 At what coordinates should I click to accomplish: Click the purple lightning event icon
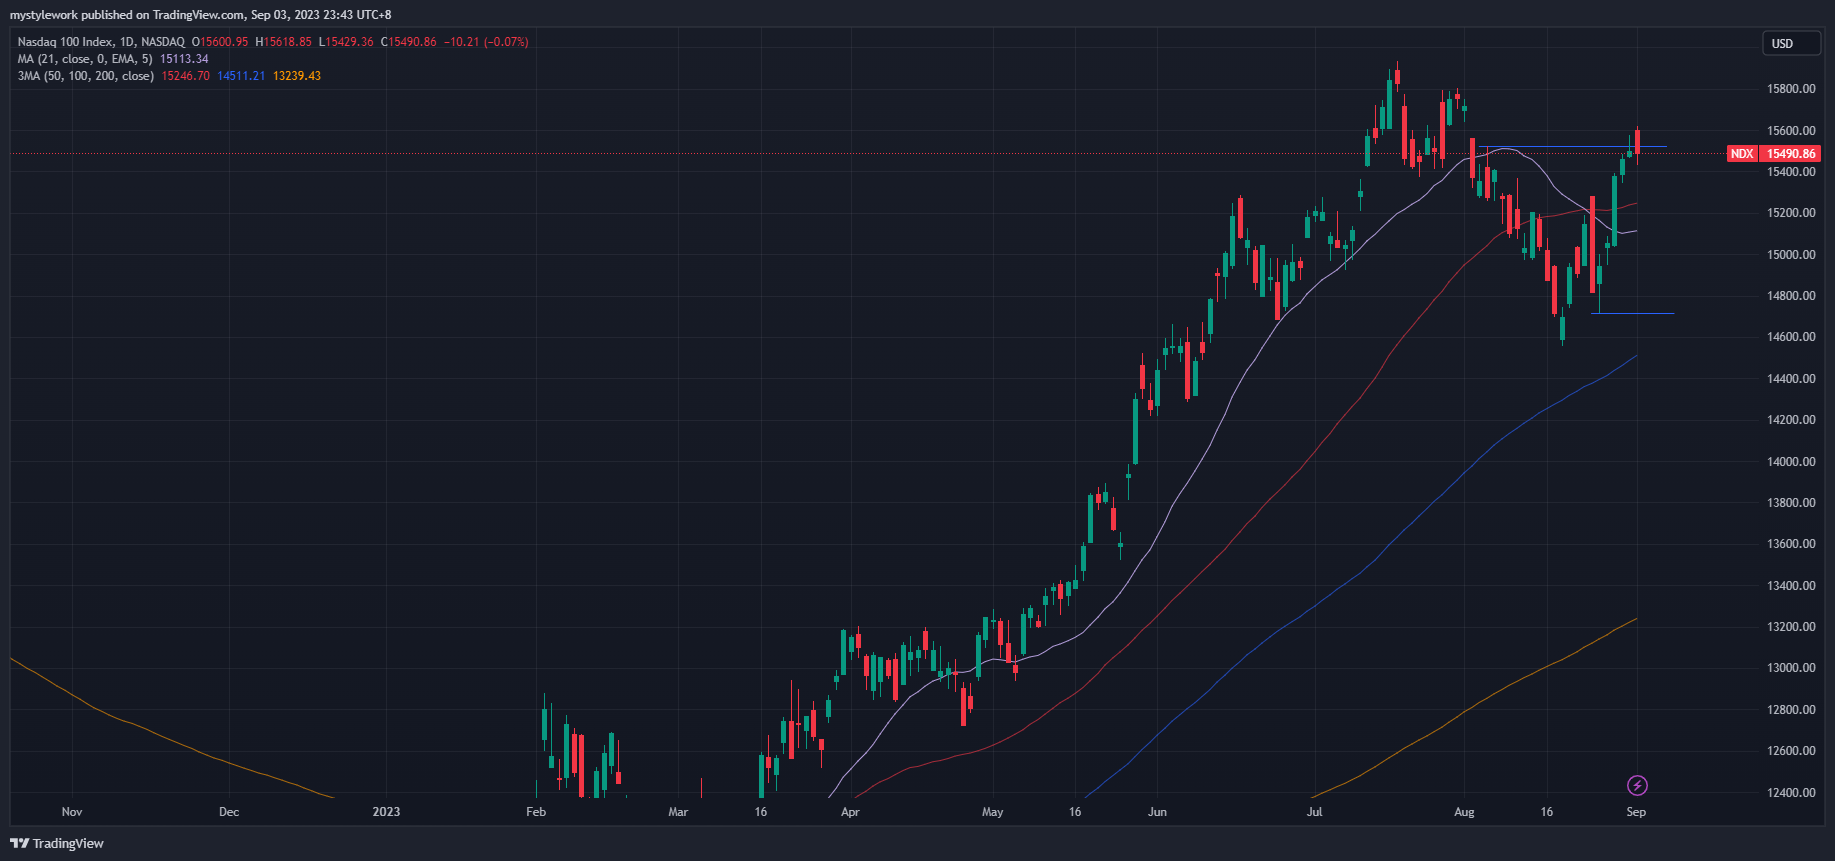point(1637,785)
